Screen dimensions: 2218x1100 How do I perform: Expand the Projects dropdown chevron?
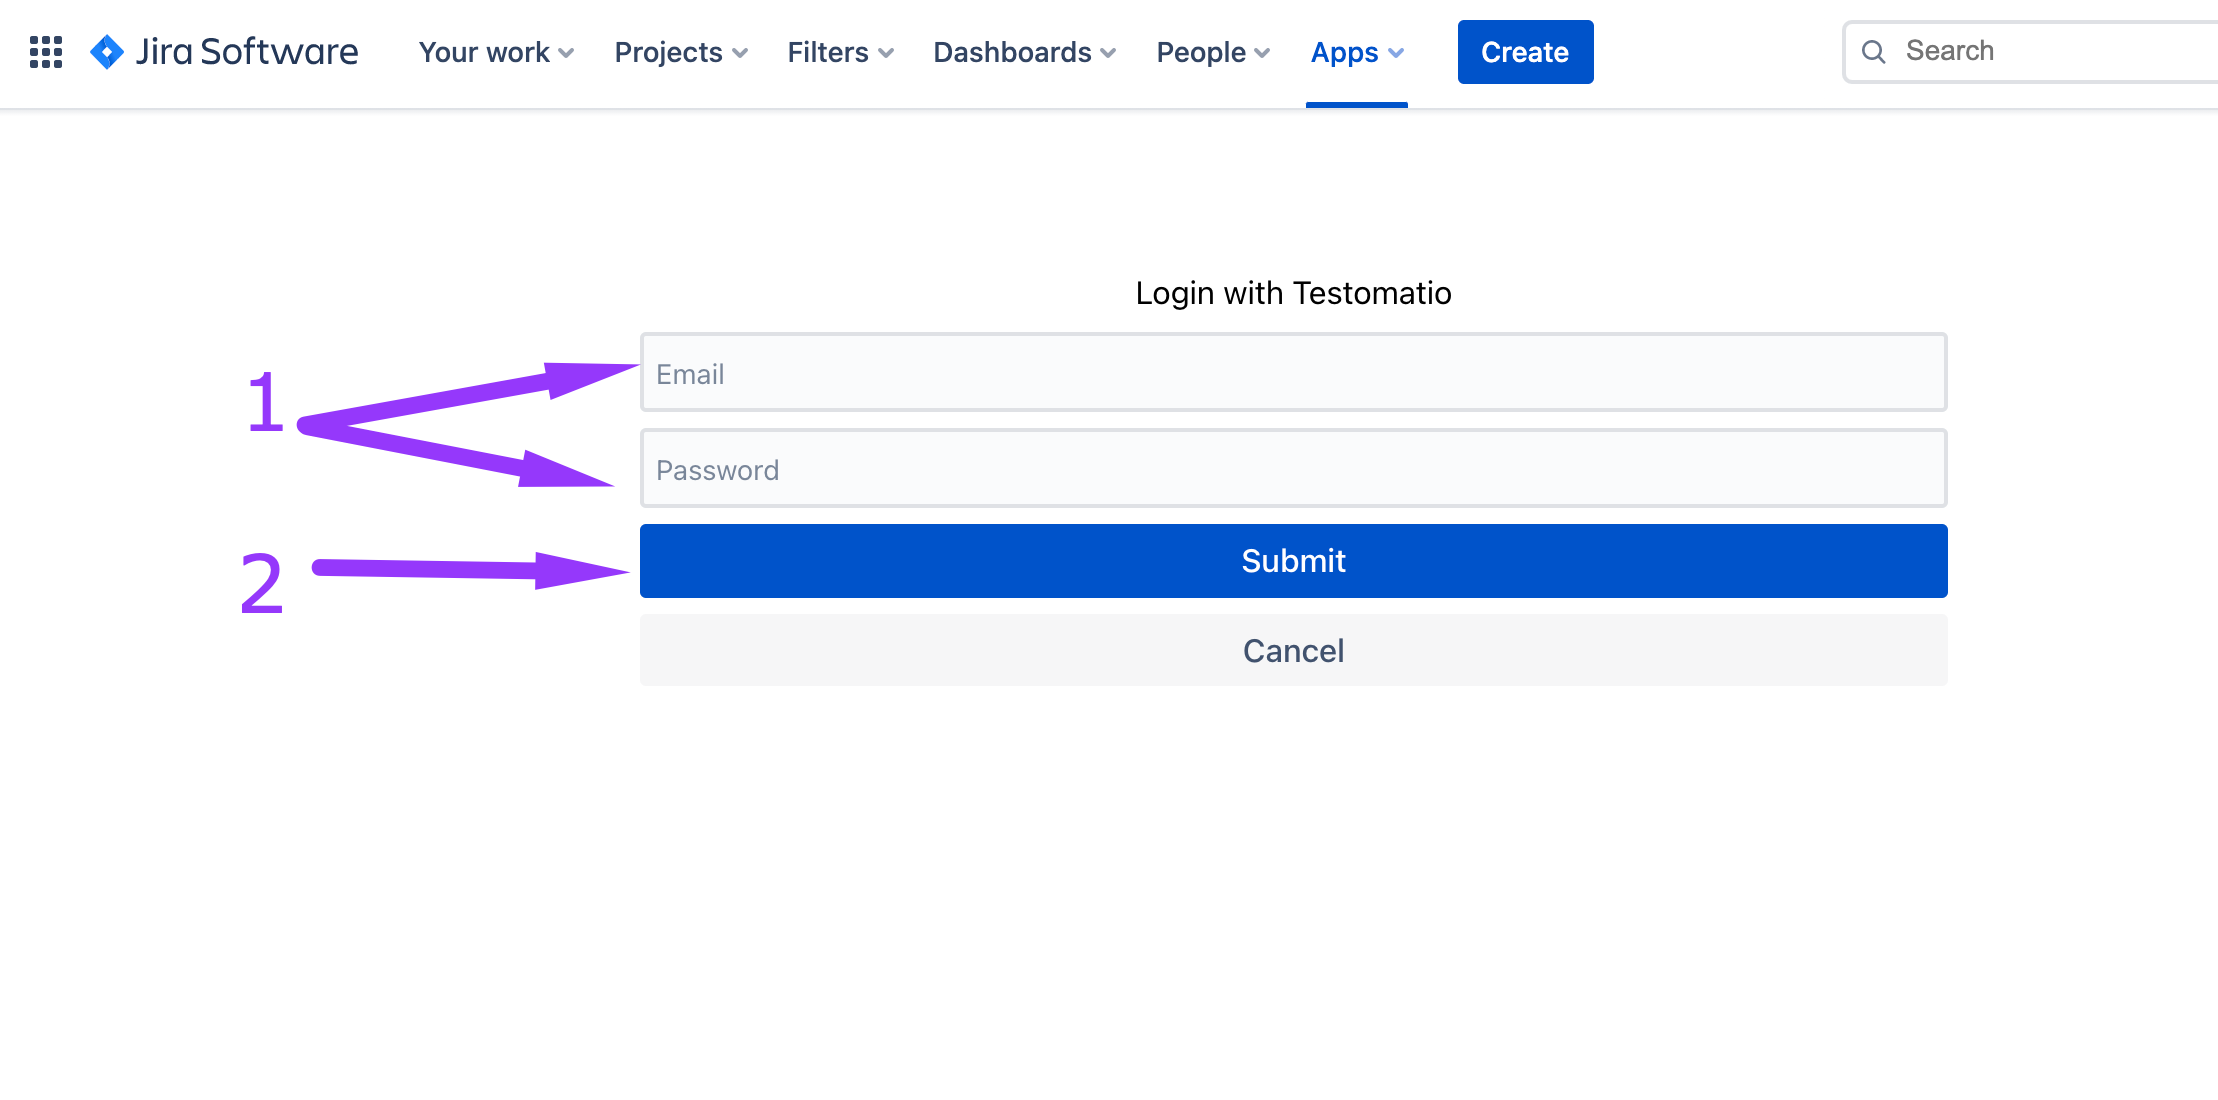click(740, 53)
